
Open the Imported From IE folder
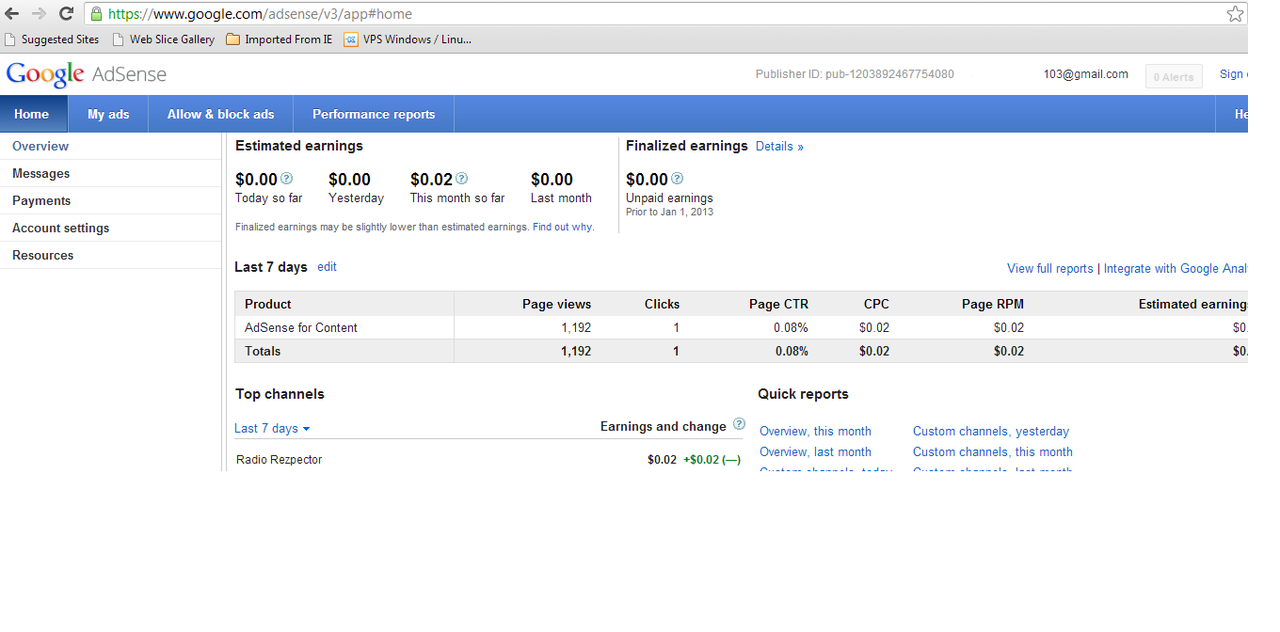[x=279, y=40]
